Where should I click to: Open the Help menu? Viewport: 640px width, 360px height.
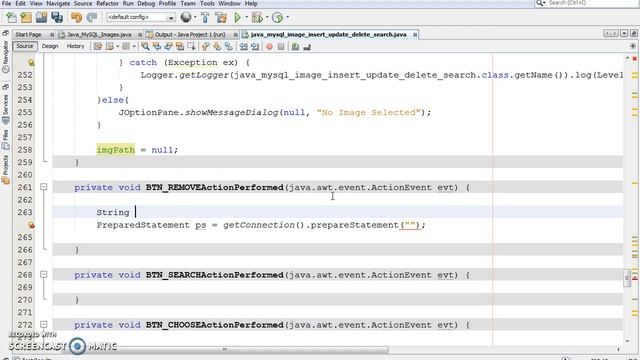coord(251,3)
